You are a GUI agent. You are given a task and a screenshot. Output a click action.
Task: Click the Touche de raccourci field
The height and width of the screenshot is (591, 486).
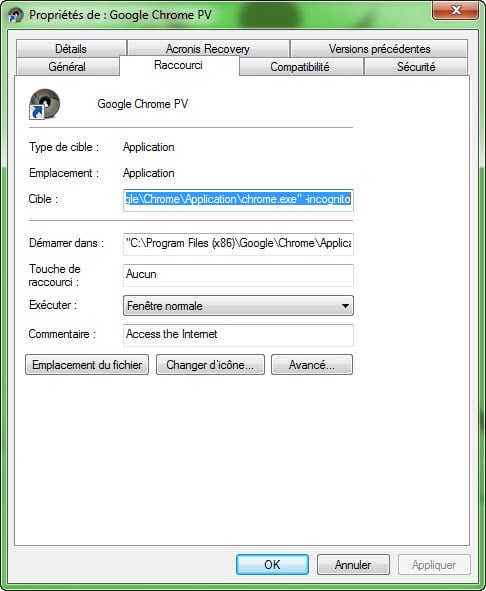pyautogui.click(x=238, y=275)
